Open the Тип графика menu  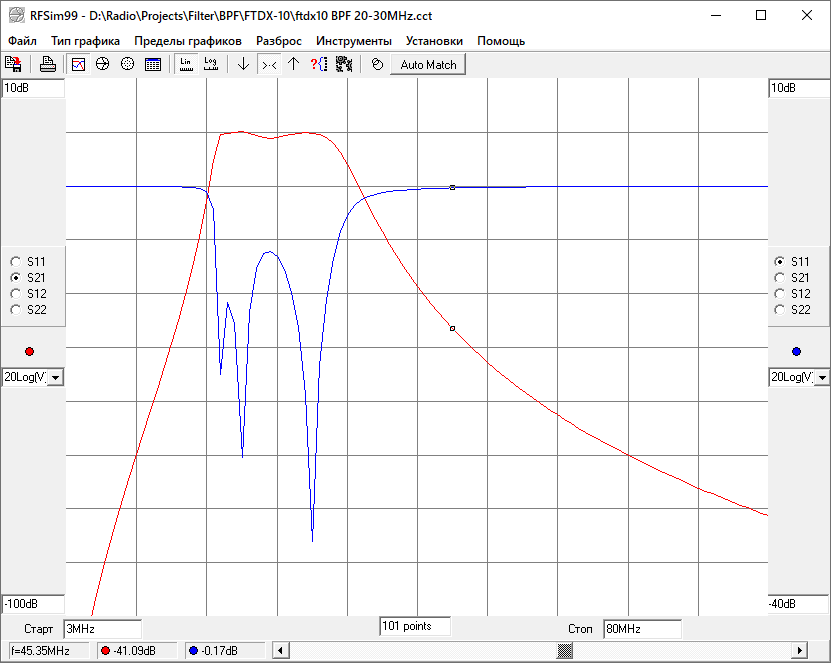[x=85, y=41]
